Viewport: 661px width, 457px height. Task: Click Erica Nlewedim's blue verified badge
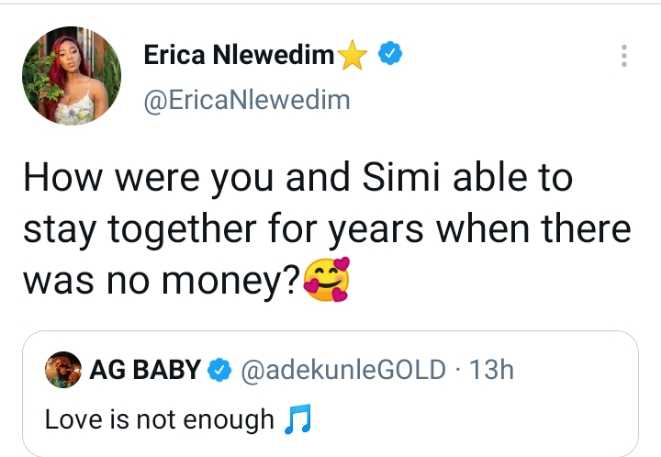[x=391, y=58]
